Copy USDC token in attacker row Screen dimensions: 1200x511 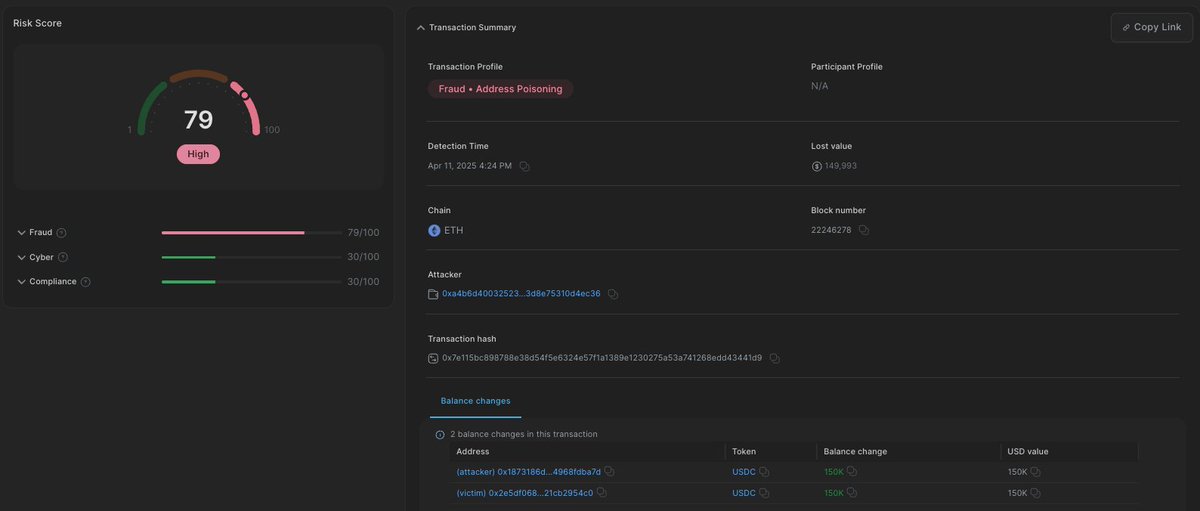pyautogui.click(x=764, y=472)
